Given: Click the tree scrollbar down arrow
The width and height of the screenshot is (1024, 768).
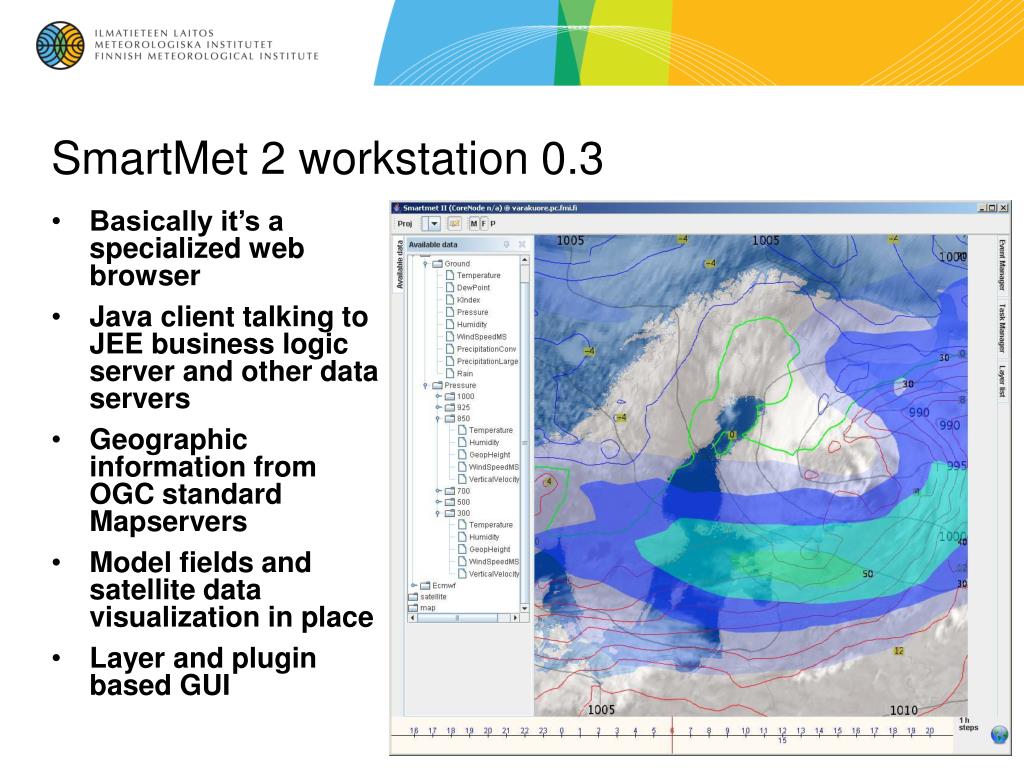Looking at the screenshot, I should (524, 608).
